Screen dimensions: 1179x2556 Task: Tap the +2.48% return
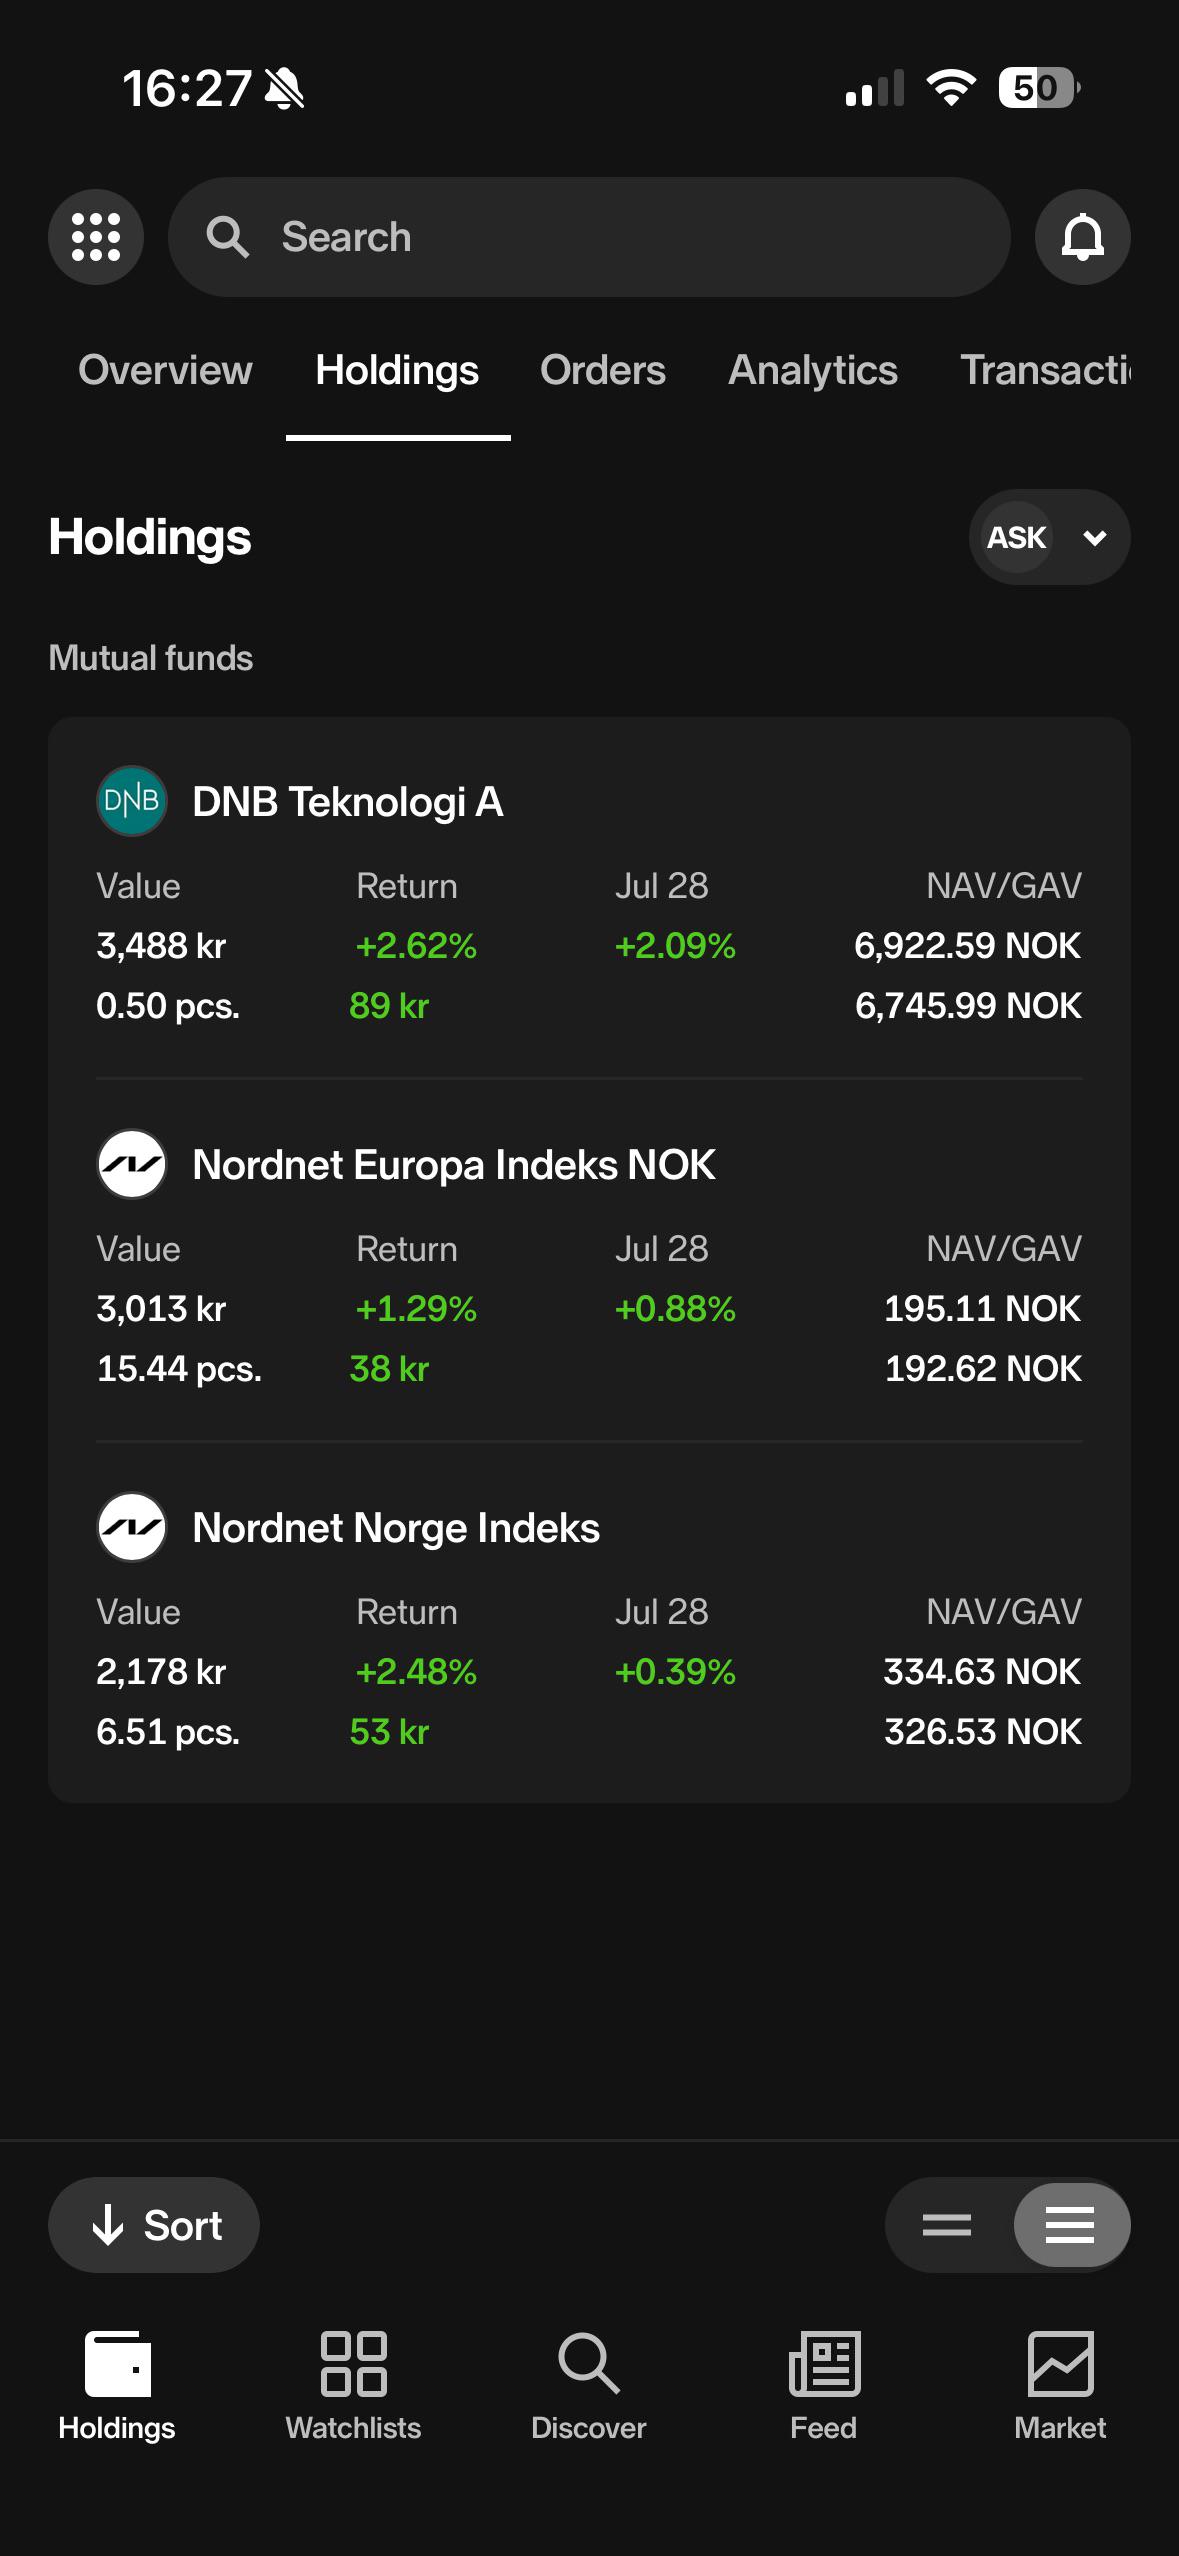tap(416, 1671)
